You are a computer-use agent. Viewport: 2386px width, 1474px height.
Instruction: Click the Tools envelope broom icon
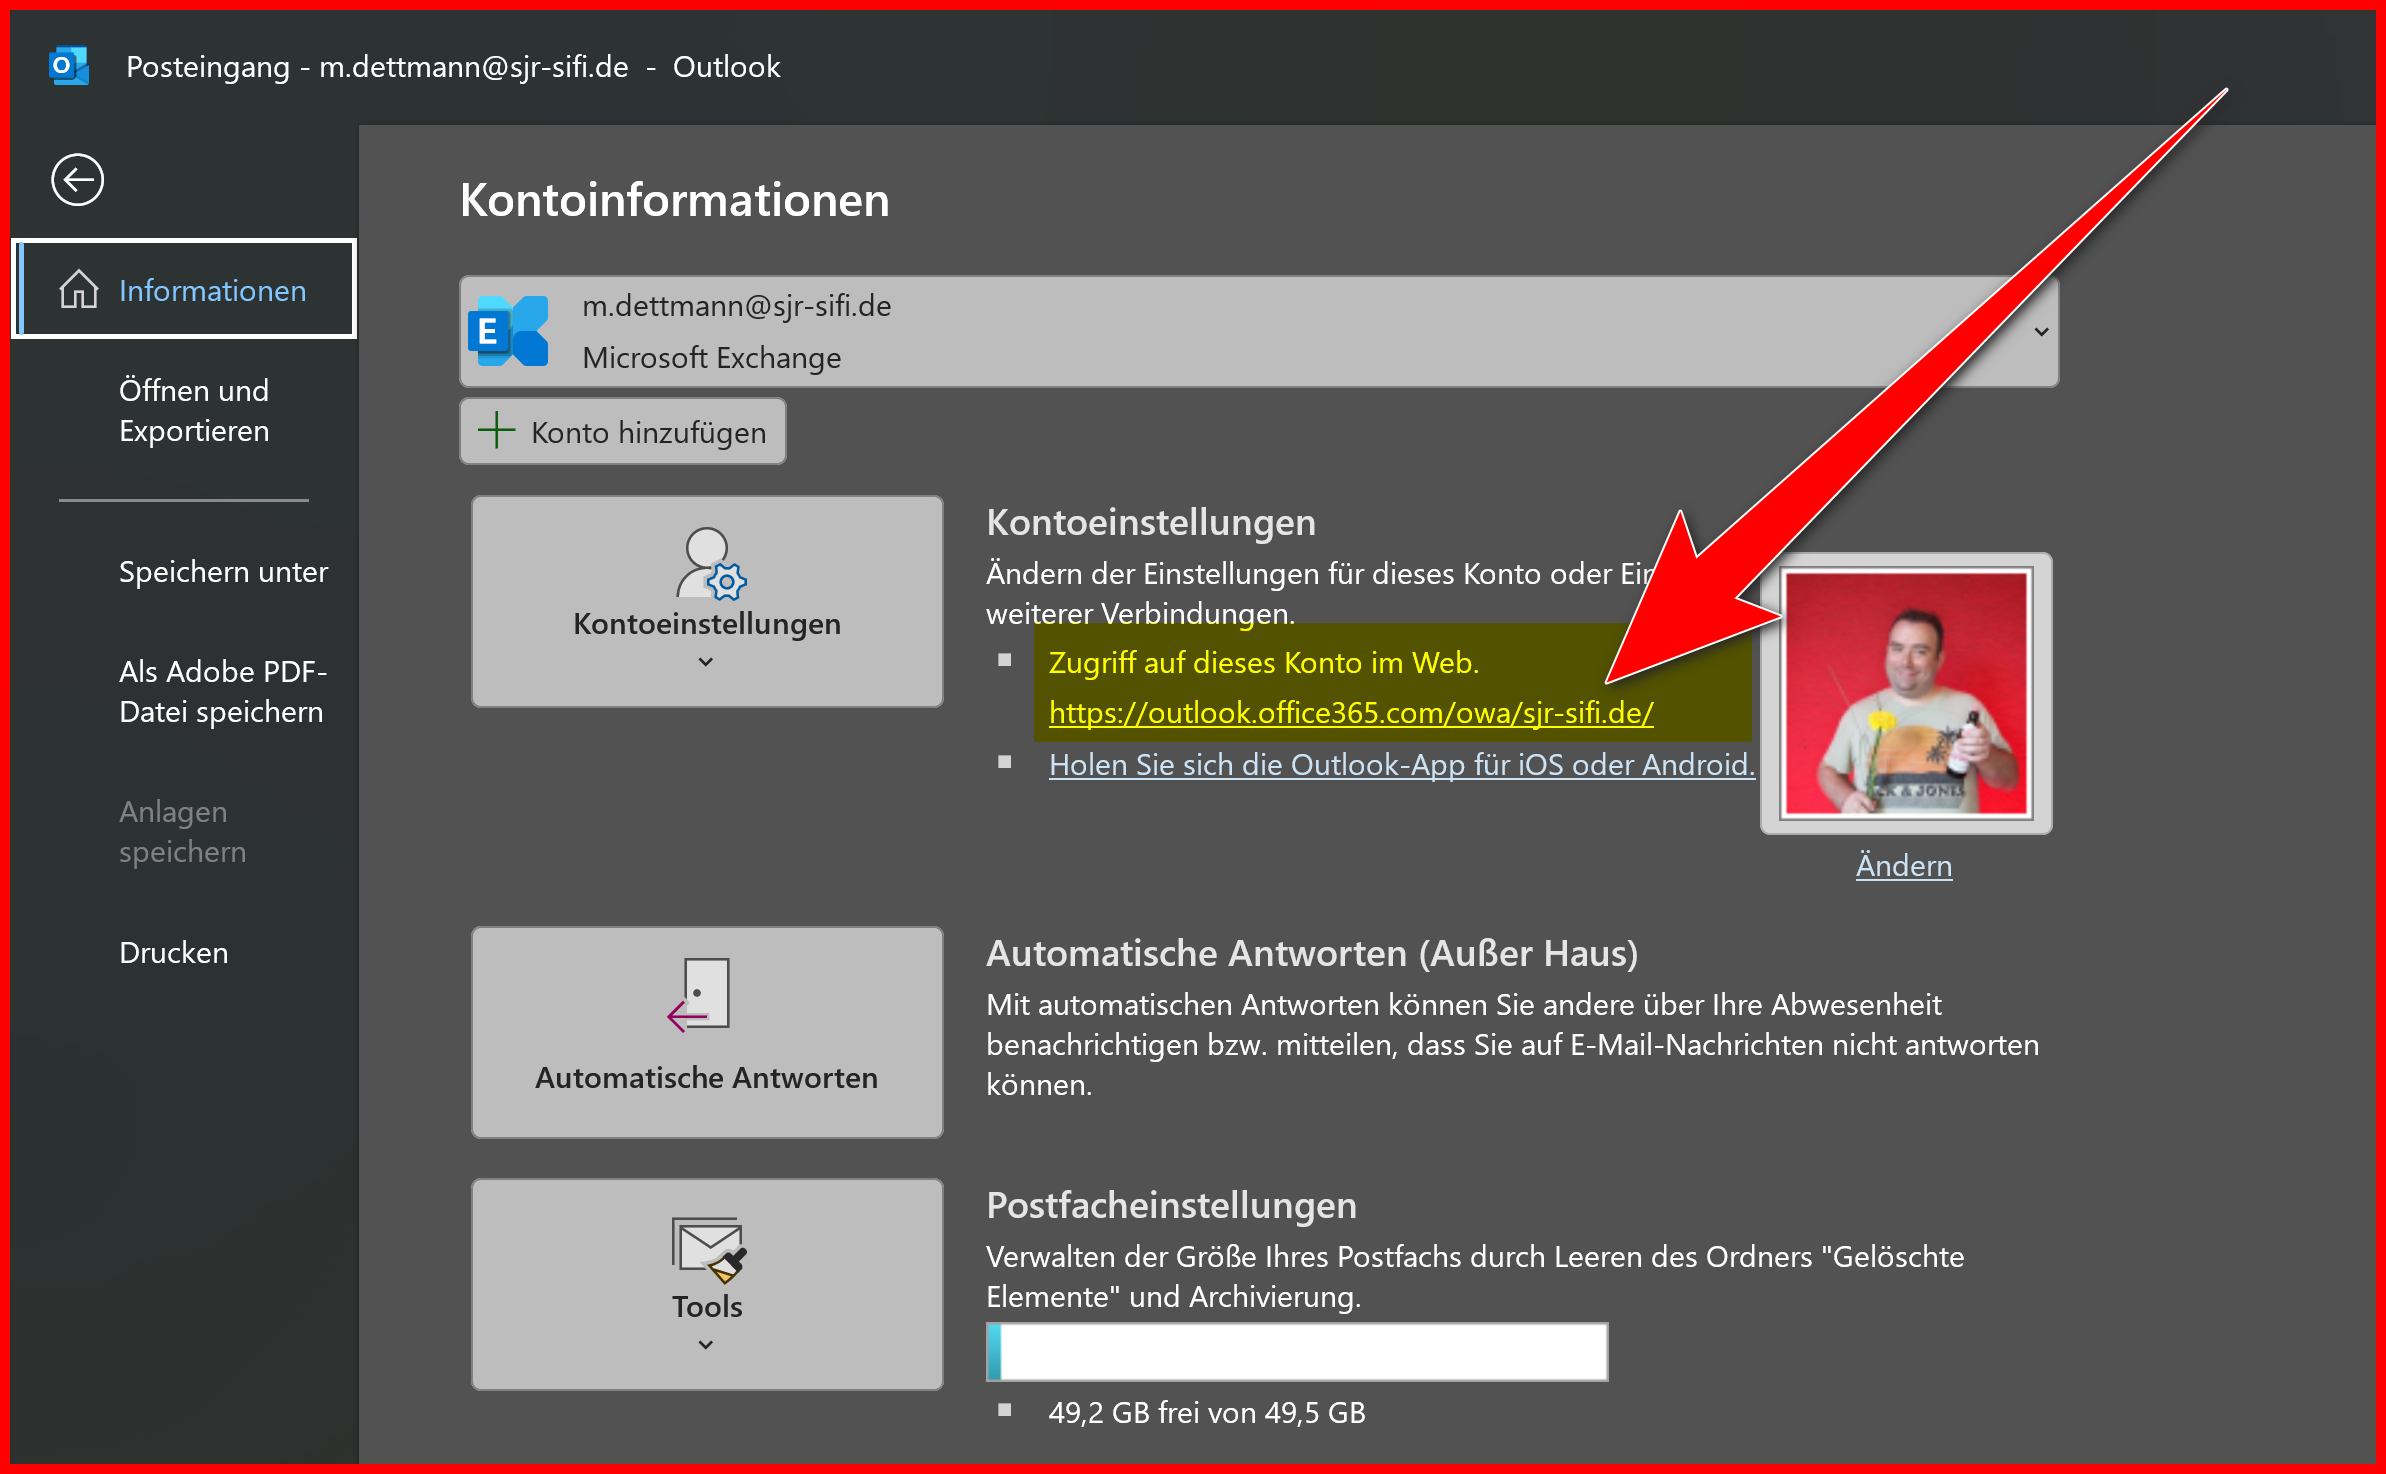708,1249
